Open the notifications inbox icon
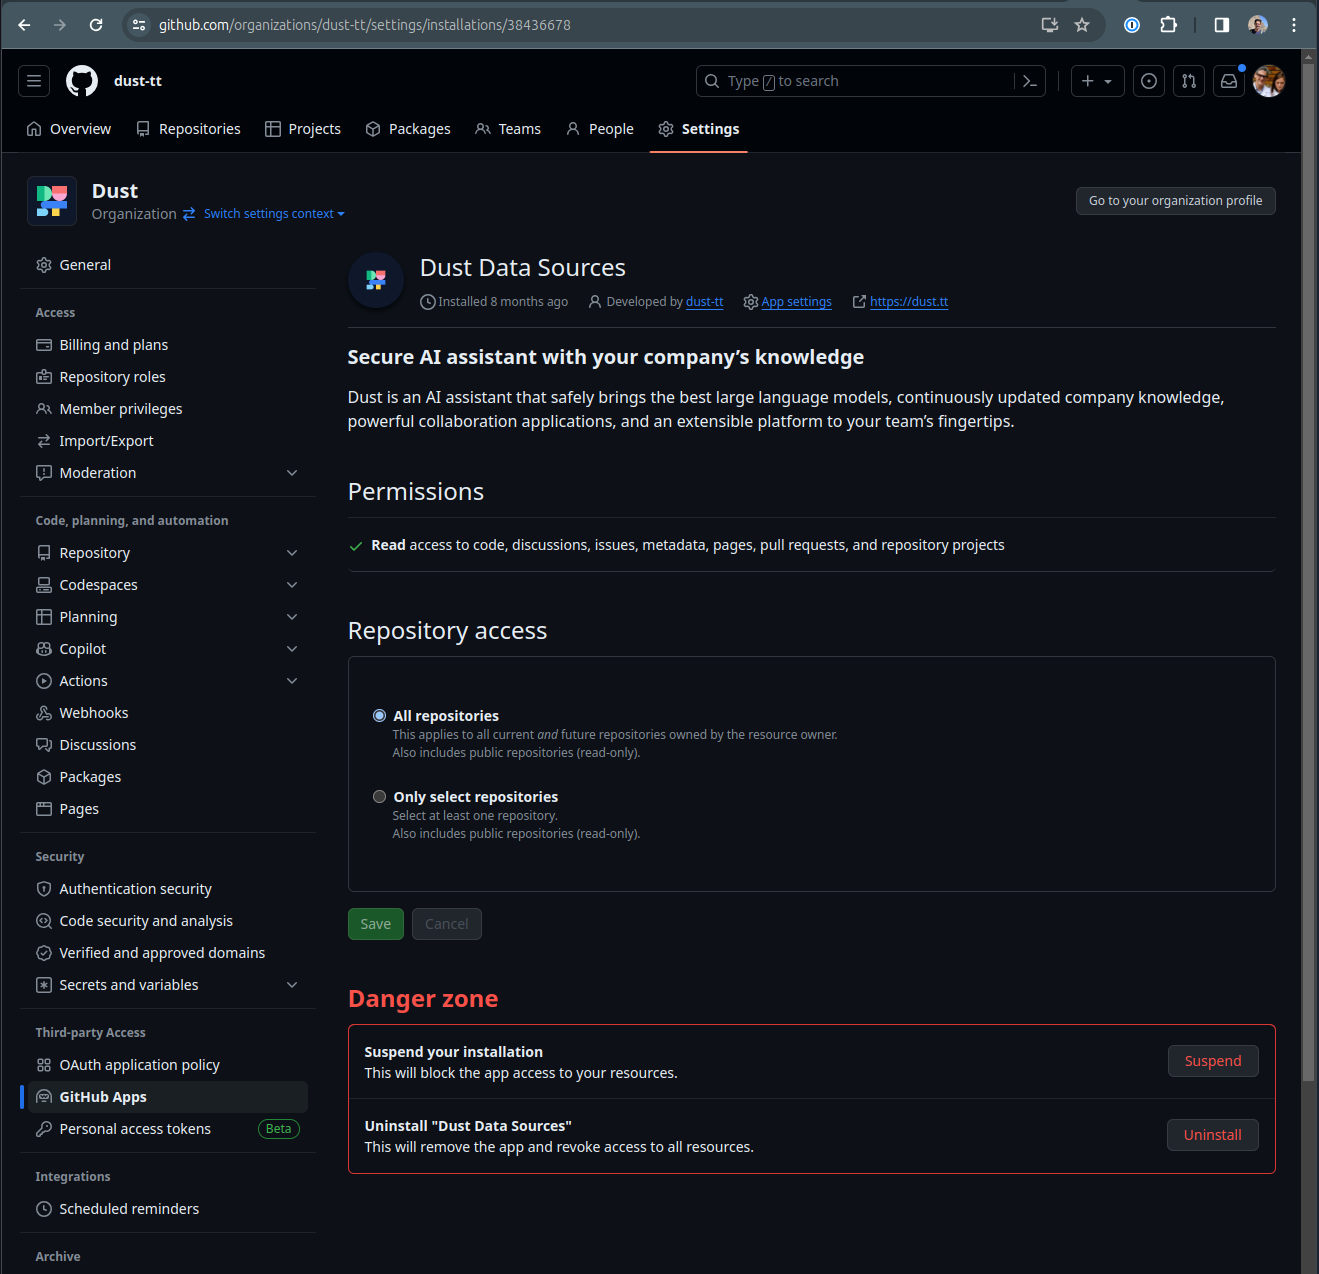Image resolution: width=1319 pixels, height=1274 pixels. (x=1229, y=81)
